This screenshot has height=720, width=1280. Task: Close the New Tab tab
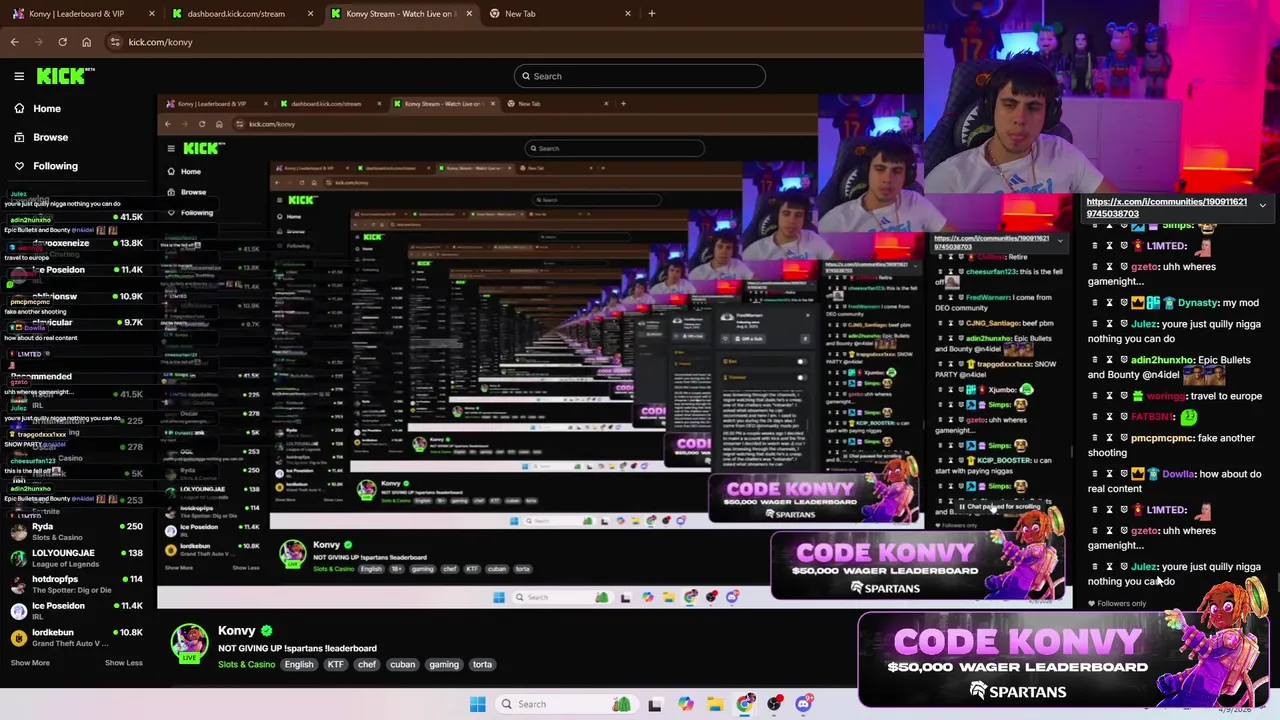[x=628, y=14]
